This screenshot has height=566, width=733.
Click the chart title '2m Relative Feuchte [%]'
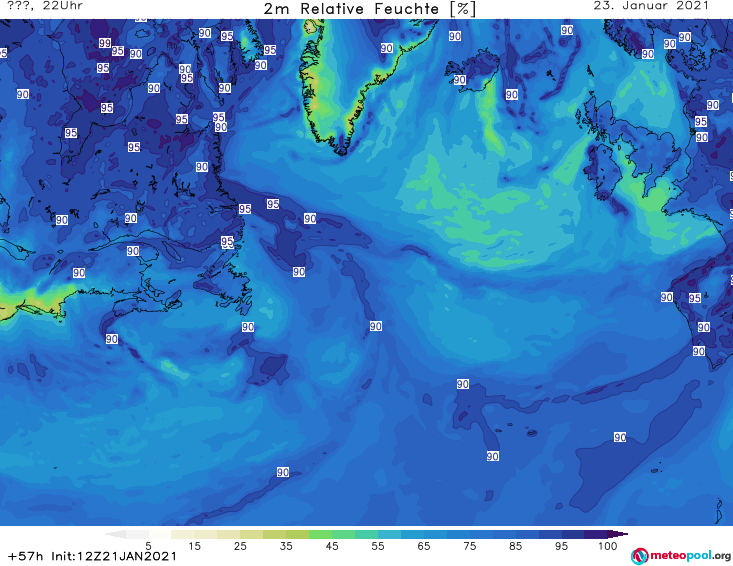click(x=369, y=9)
